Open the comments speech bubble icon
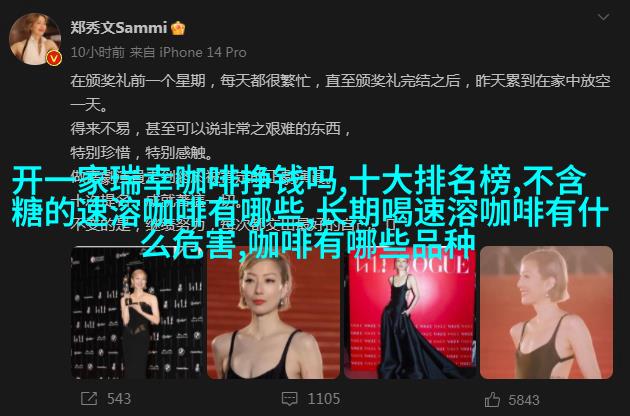The width and height of the screenshot is (630, 416). point(289,399)
